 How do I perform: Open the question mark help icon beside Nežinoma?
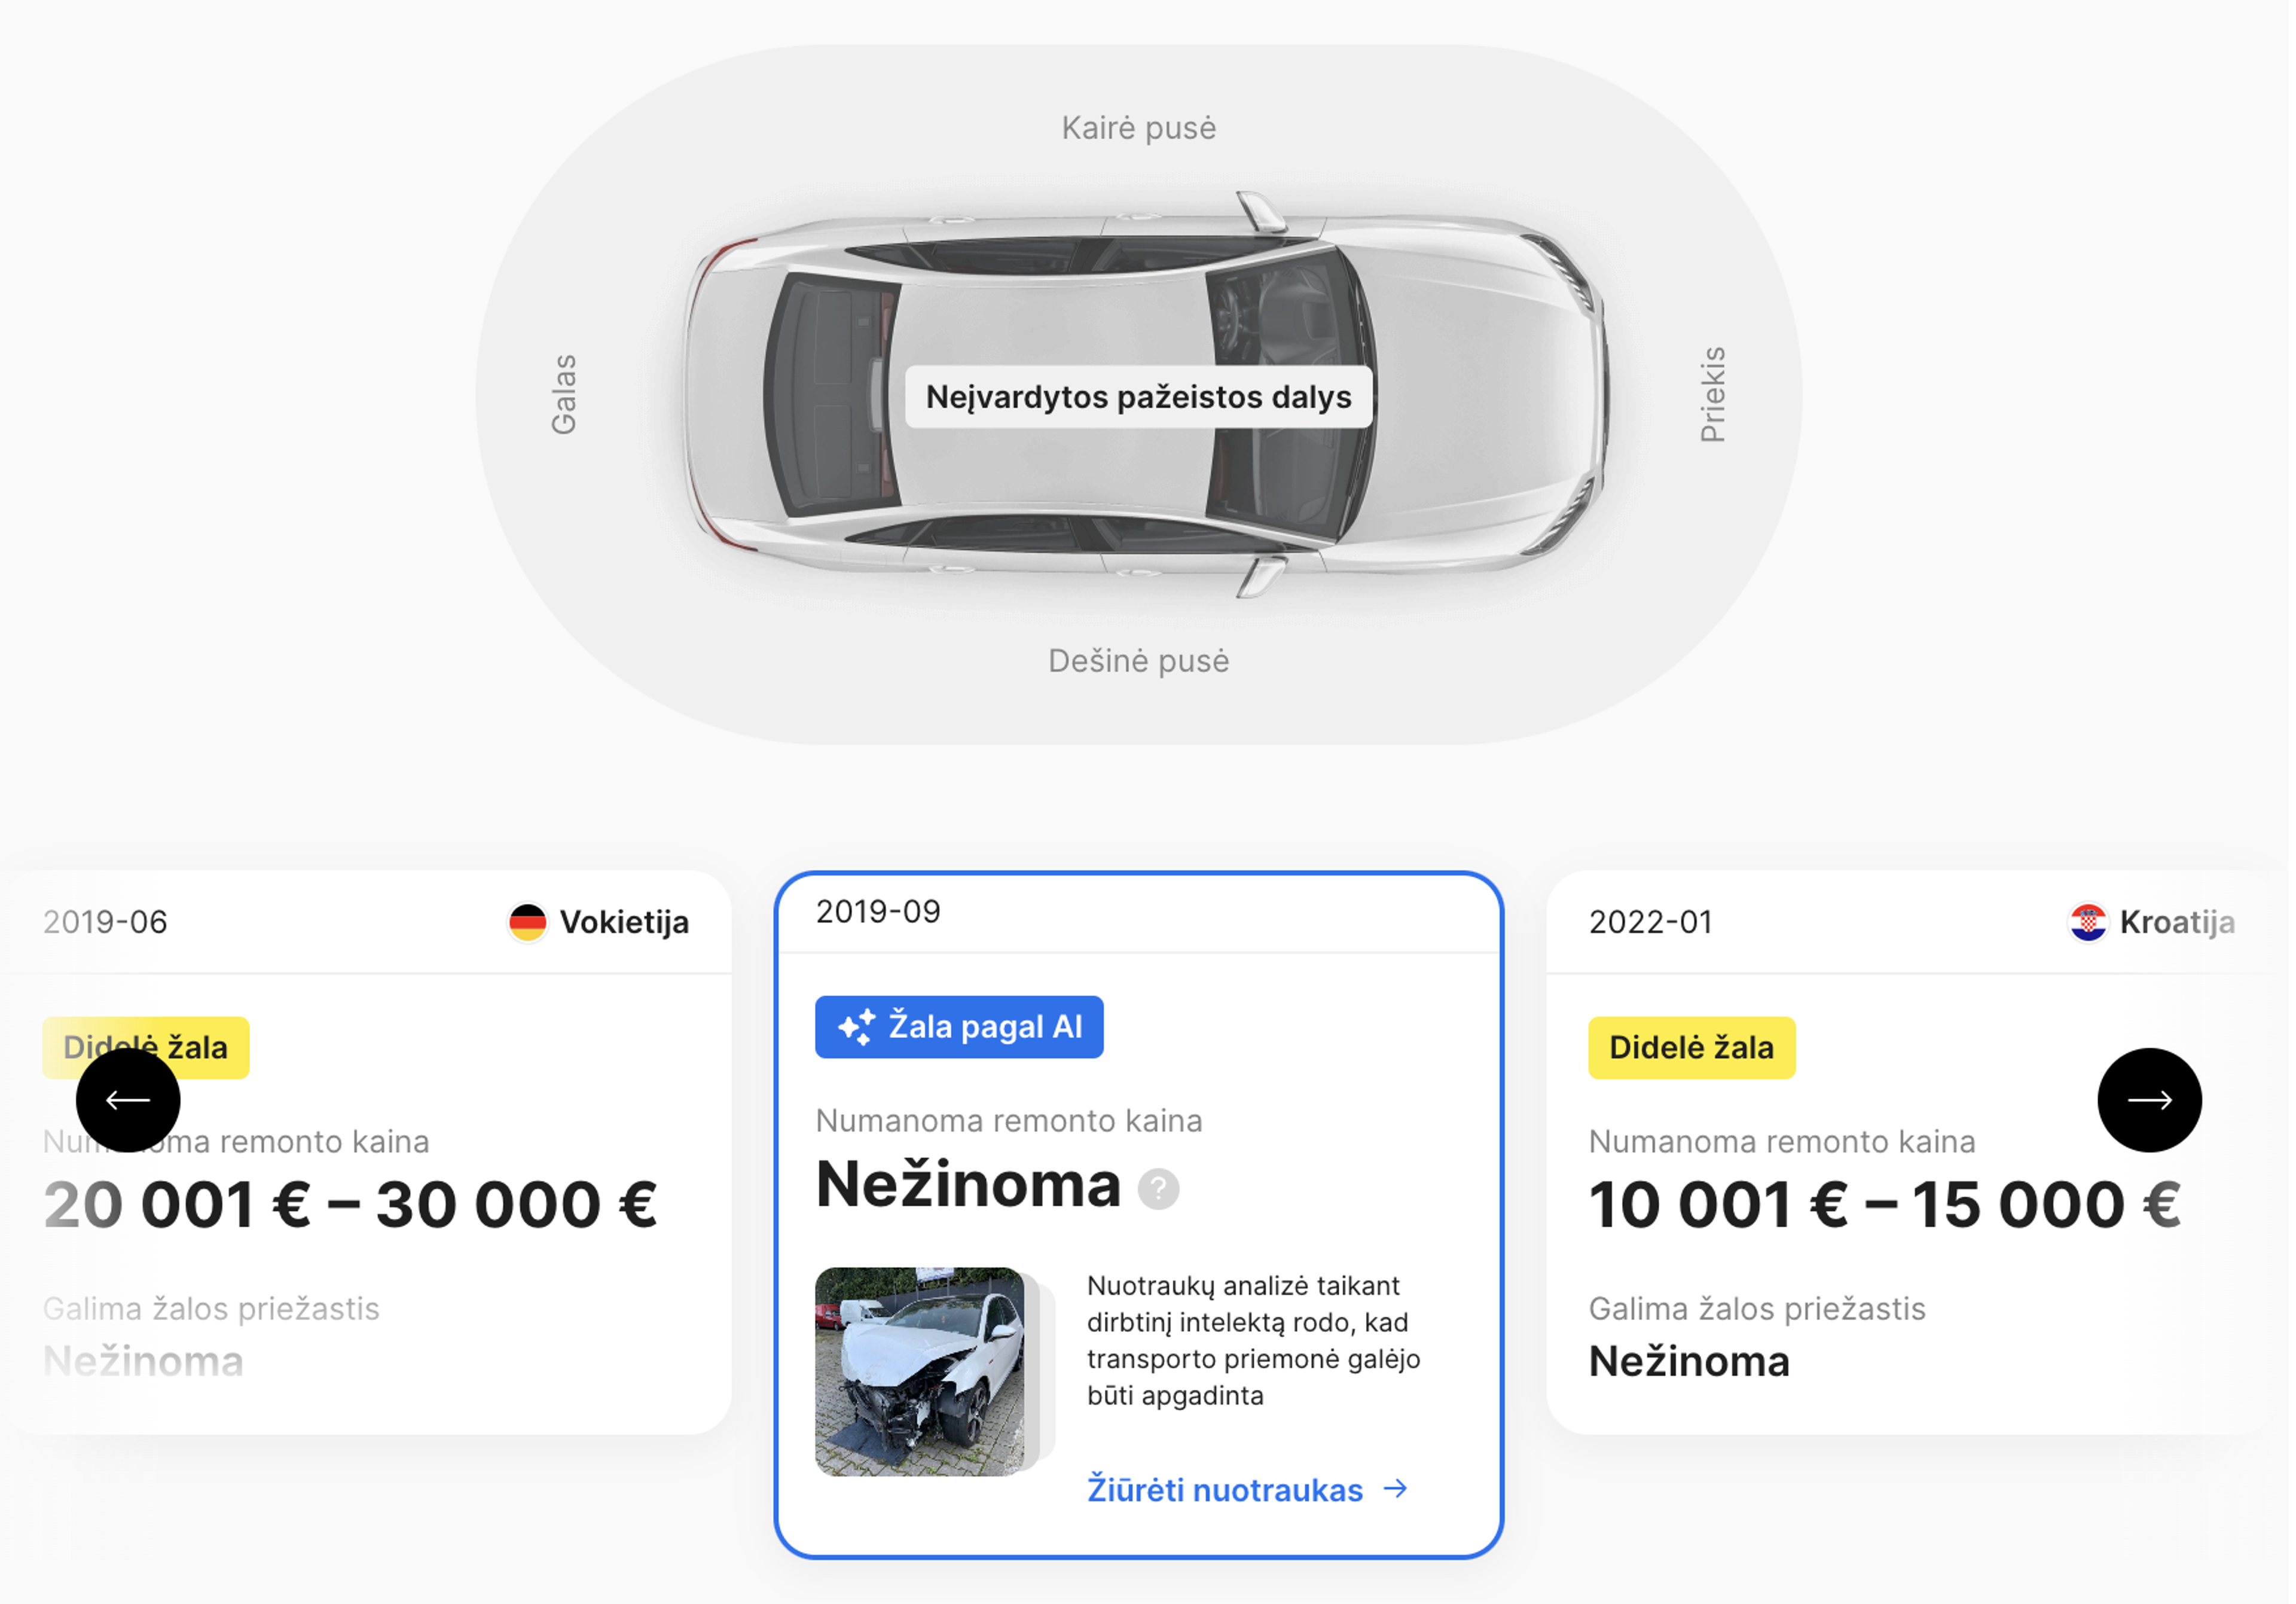point(1160,1190)
